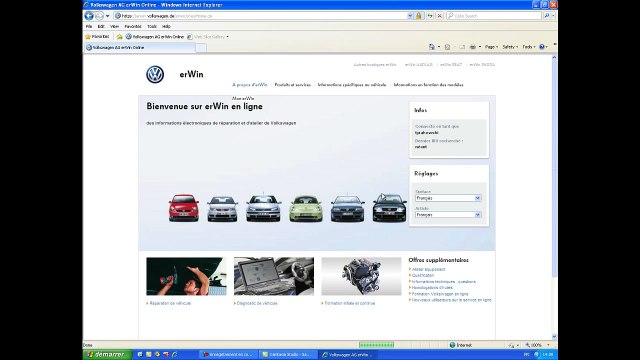
Task: Click the search magnifier button
Action: click(x=547, y=16)
